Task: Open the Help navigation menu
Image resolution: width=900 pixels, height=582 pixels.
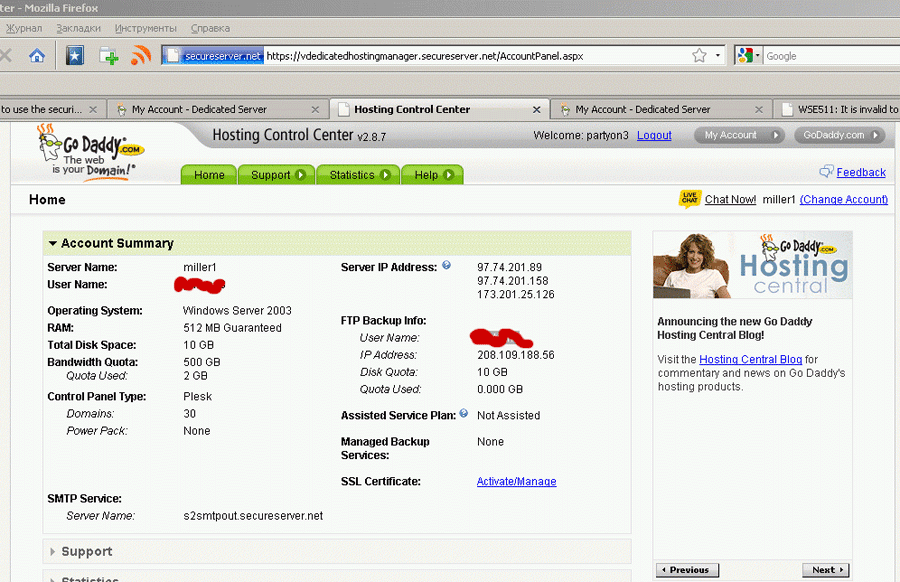Action: [433, 174]
